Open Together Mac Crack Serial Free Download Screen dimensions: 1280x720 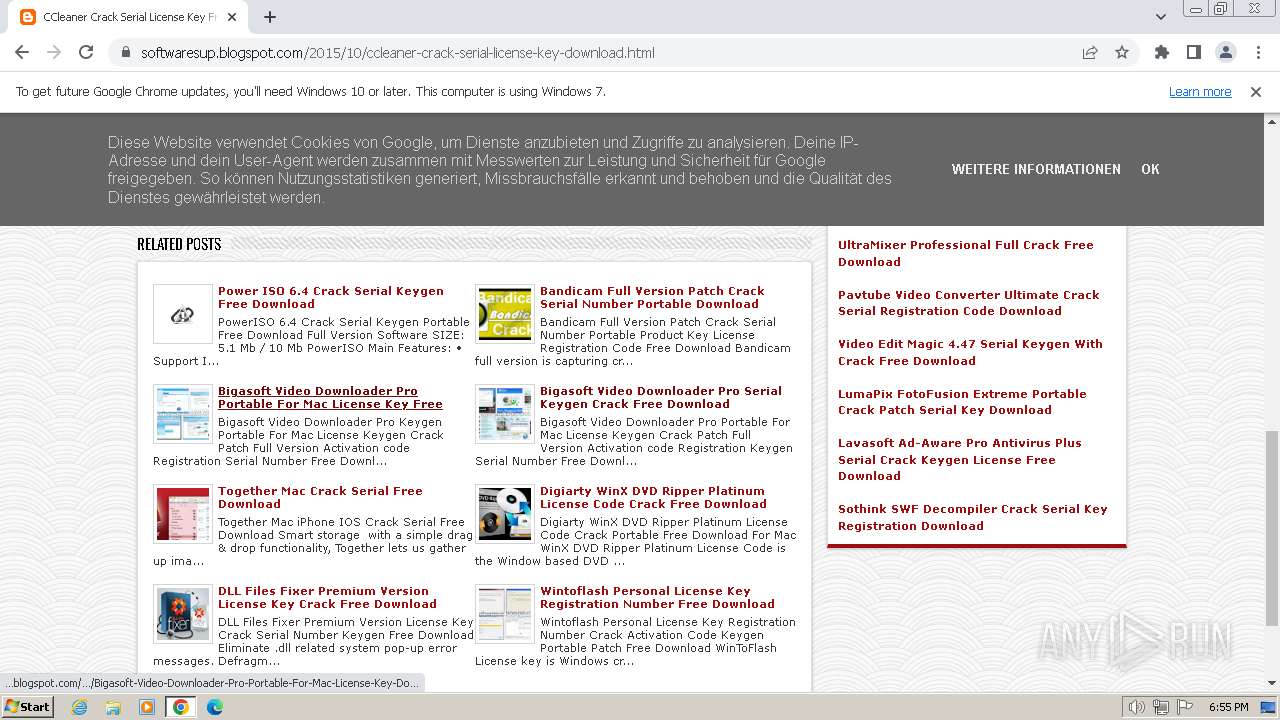pyautogui.click(x=320, y=497)
